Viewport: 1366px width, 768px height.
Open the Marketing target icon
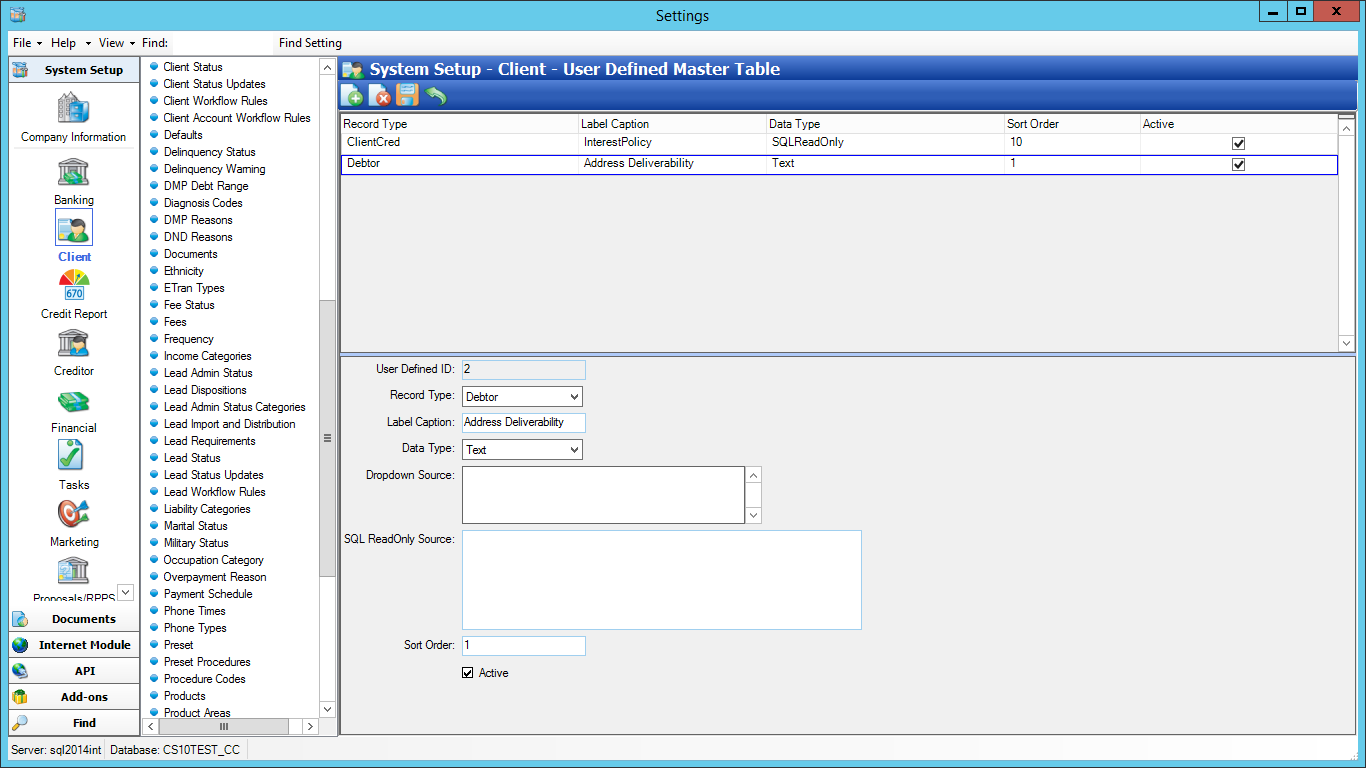point(74,513)
